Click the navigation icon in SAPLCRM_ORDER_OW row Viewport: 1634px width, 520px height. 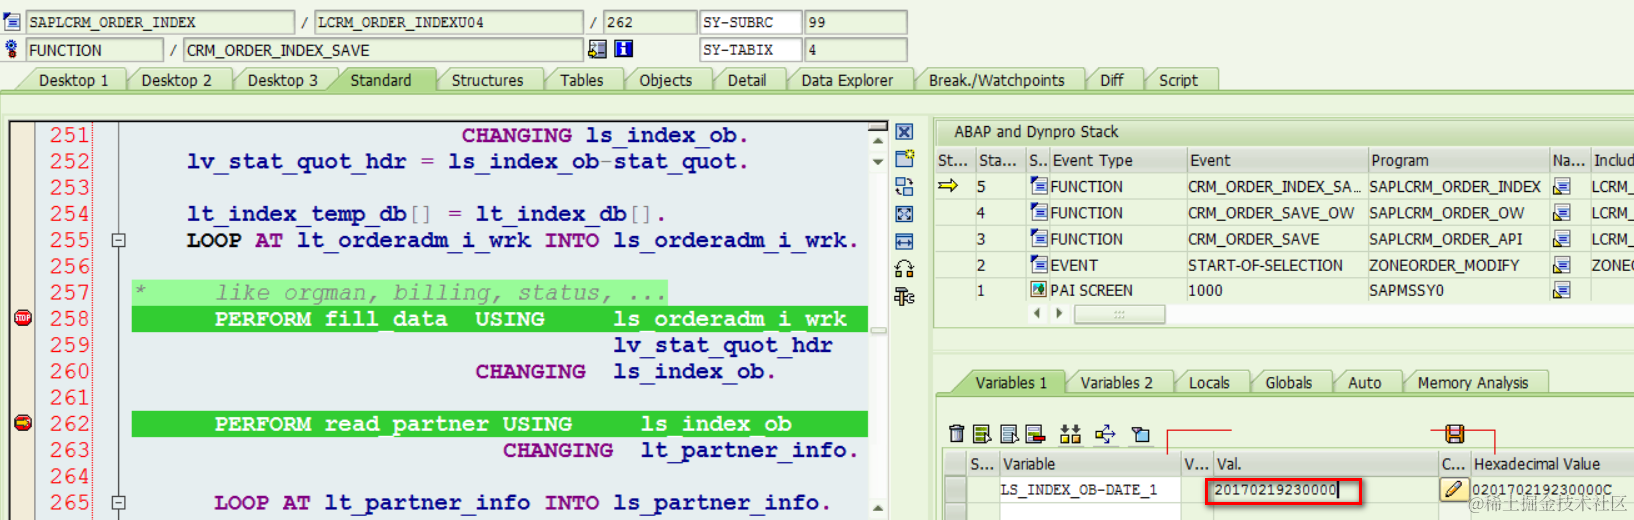[1562, 212]
